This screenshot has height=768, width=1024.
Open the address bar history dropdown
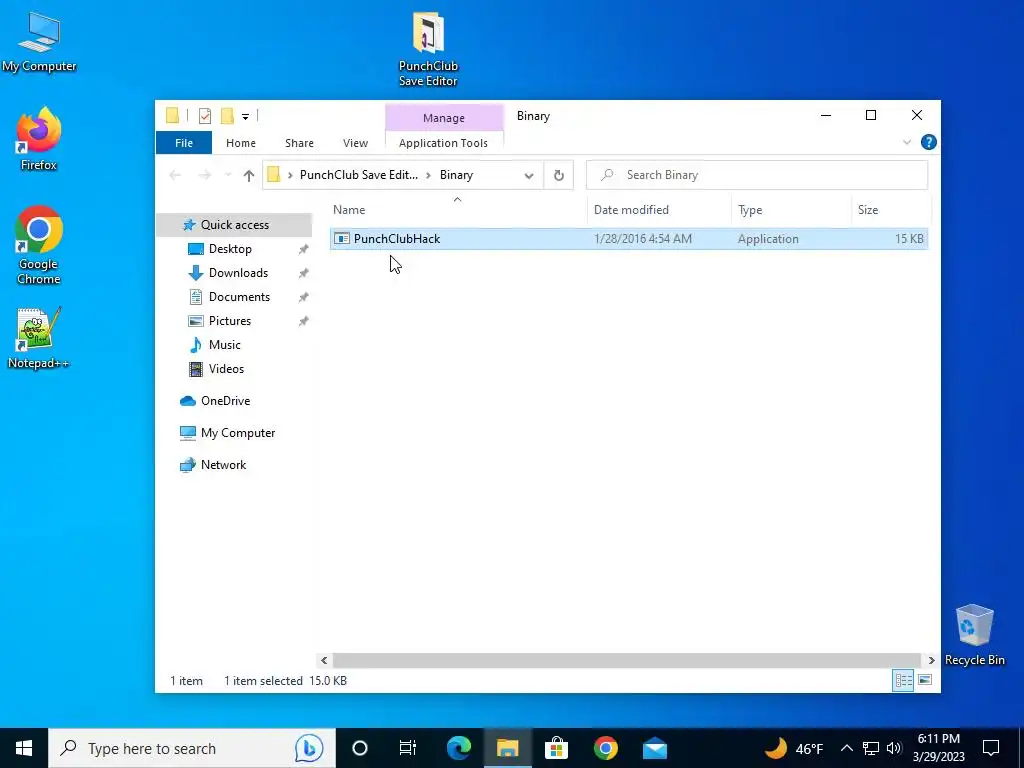coord(529,176)
